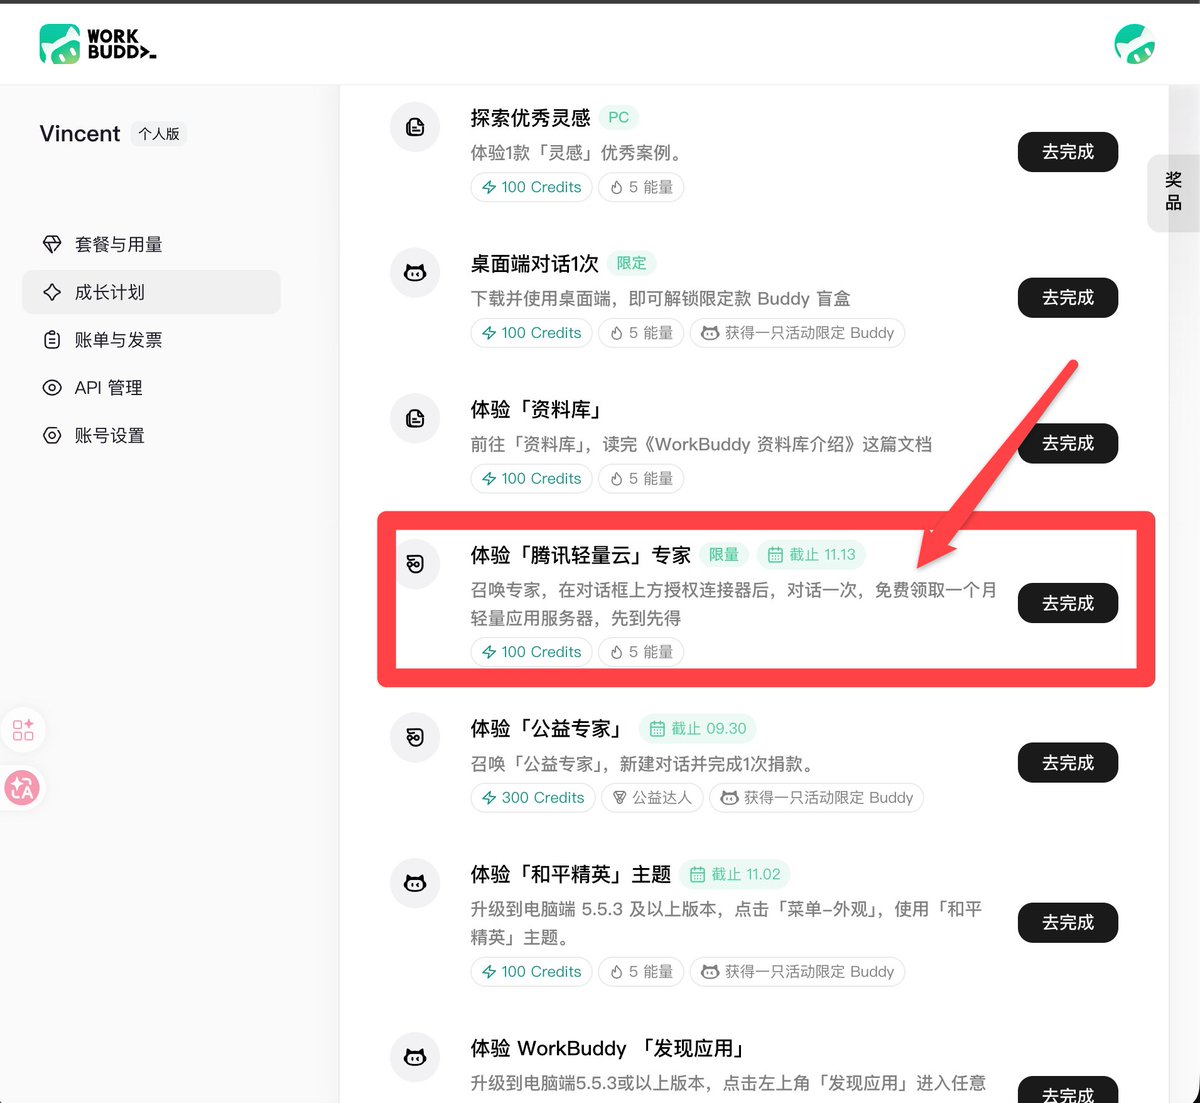Click the 个人版 badge next to Vincent

click(x=159, y=134)
